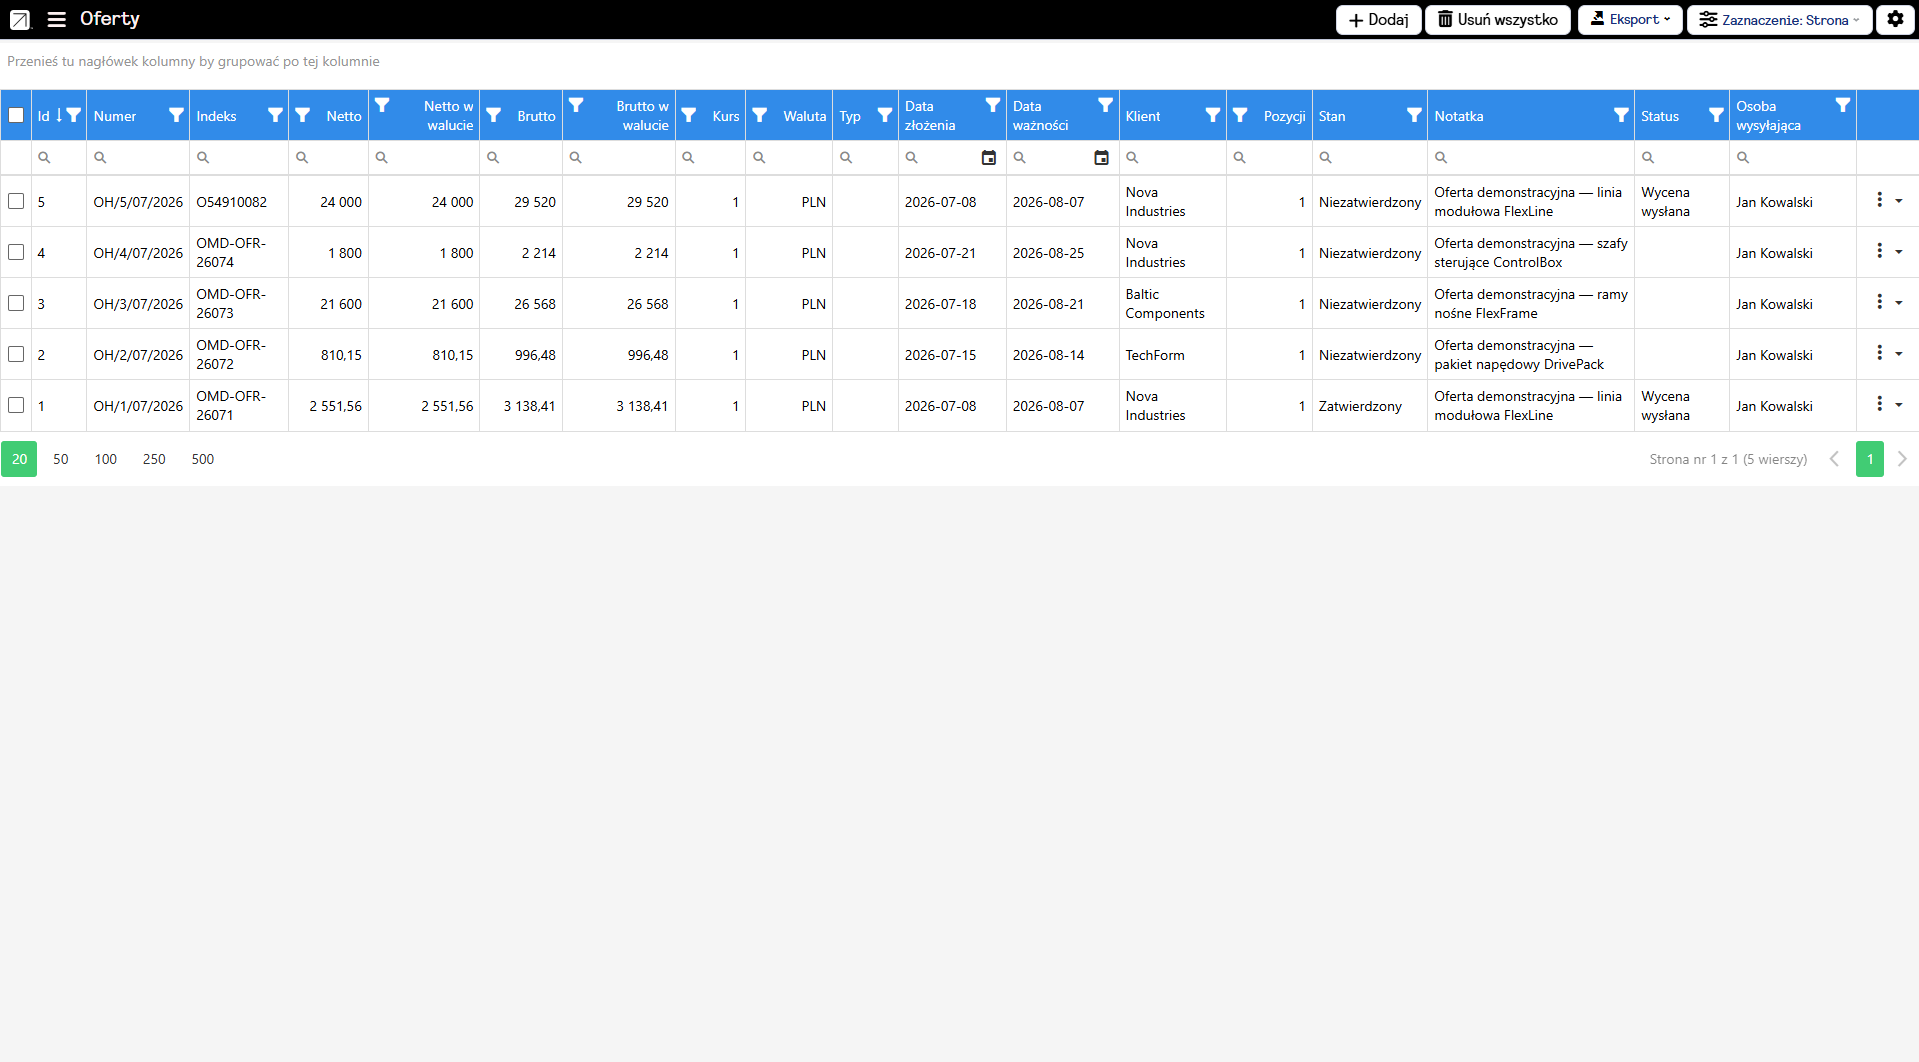This screenshot has height=1062, width=1919.
Task: Expand the Eksport dropdown
Action: point(1630,19)
